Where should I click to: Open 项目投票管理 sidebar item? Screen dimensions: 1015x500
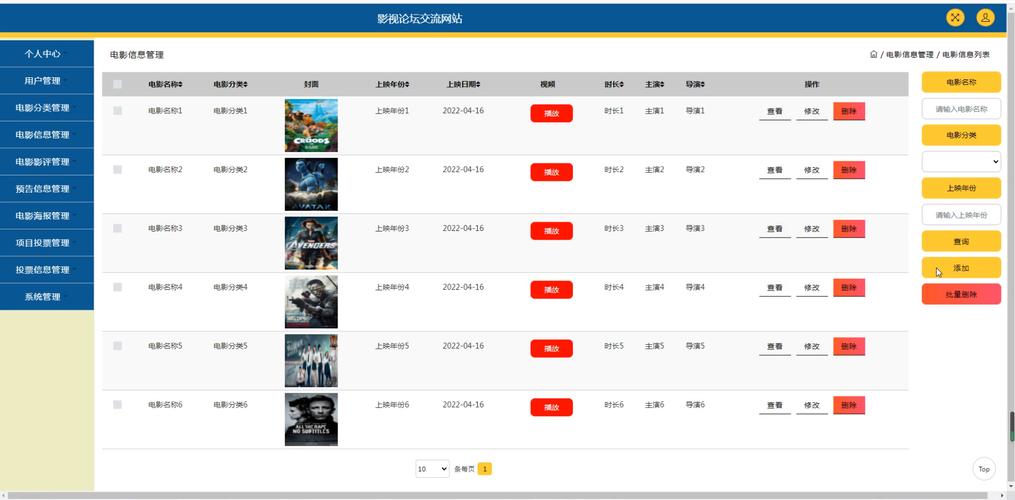[x=47, y=243]
